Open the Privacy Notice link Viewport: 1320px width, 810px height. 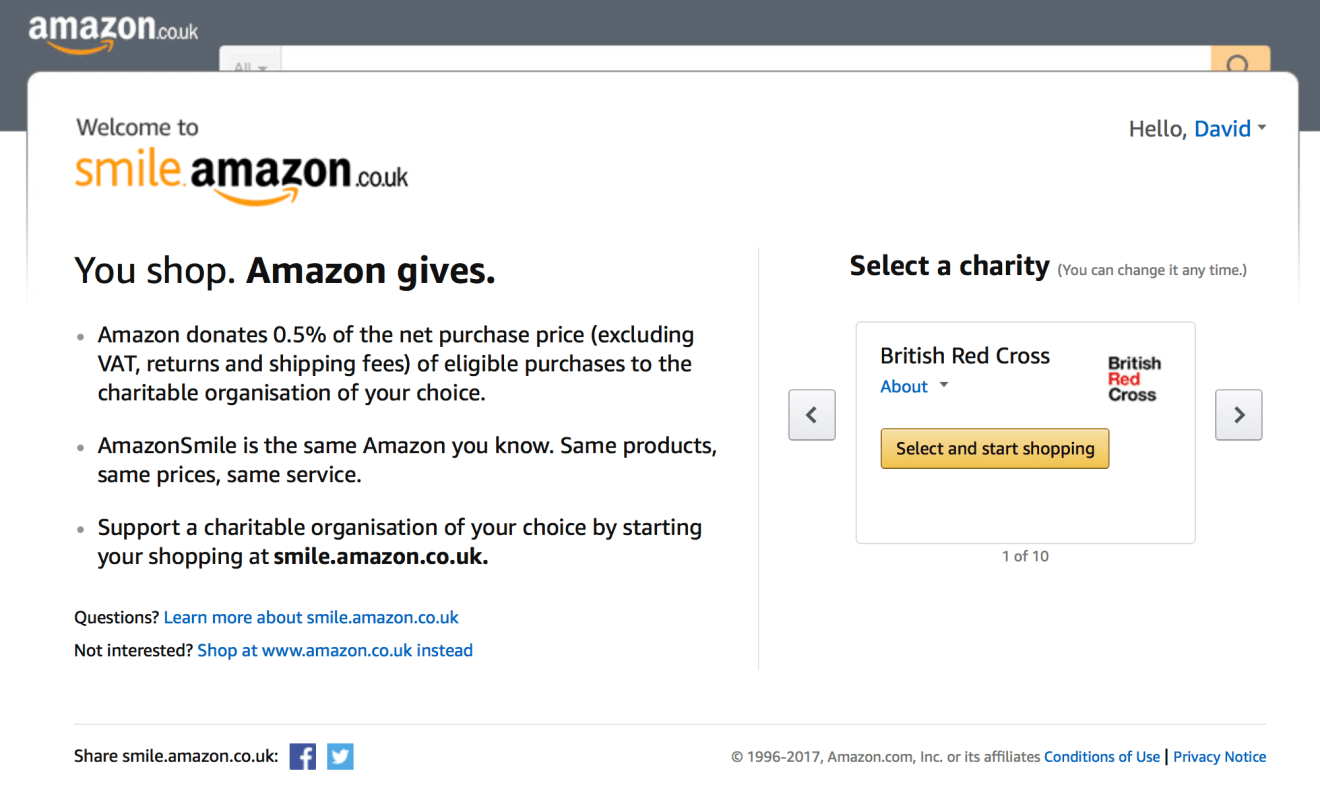(1219, 757)
